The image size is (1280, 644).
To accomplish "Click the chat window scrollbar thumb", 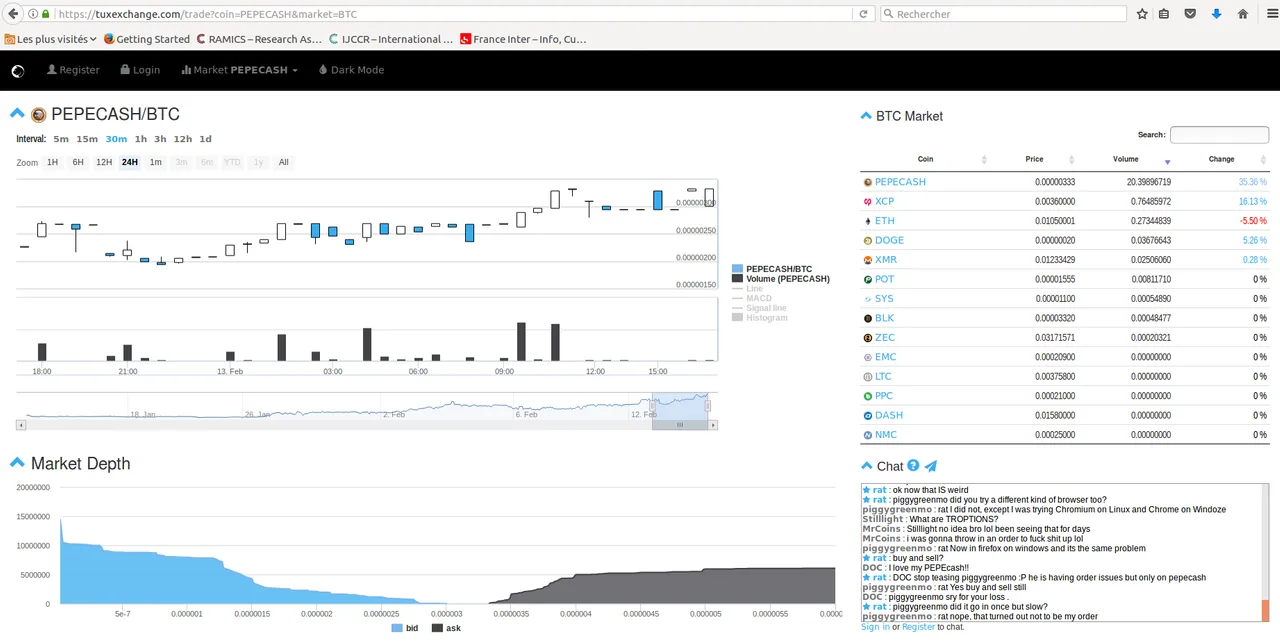I will point(1265,610).
